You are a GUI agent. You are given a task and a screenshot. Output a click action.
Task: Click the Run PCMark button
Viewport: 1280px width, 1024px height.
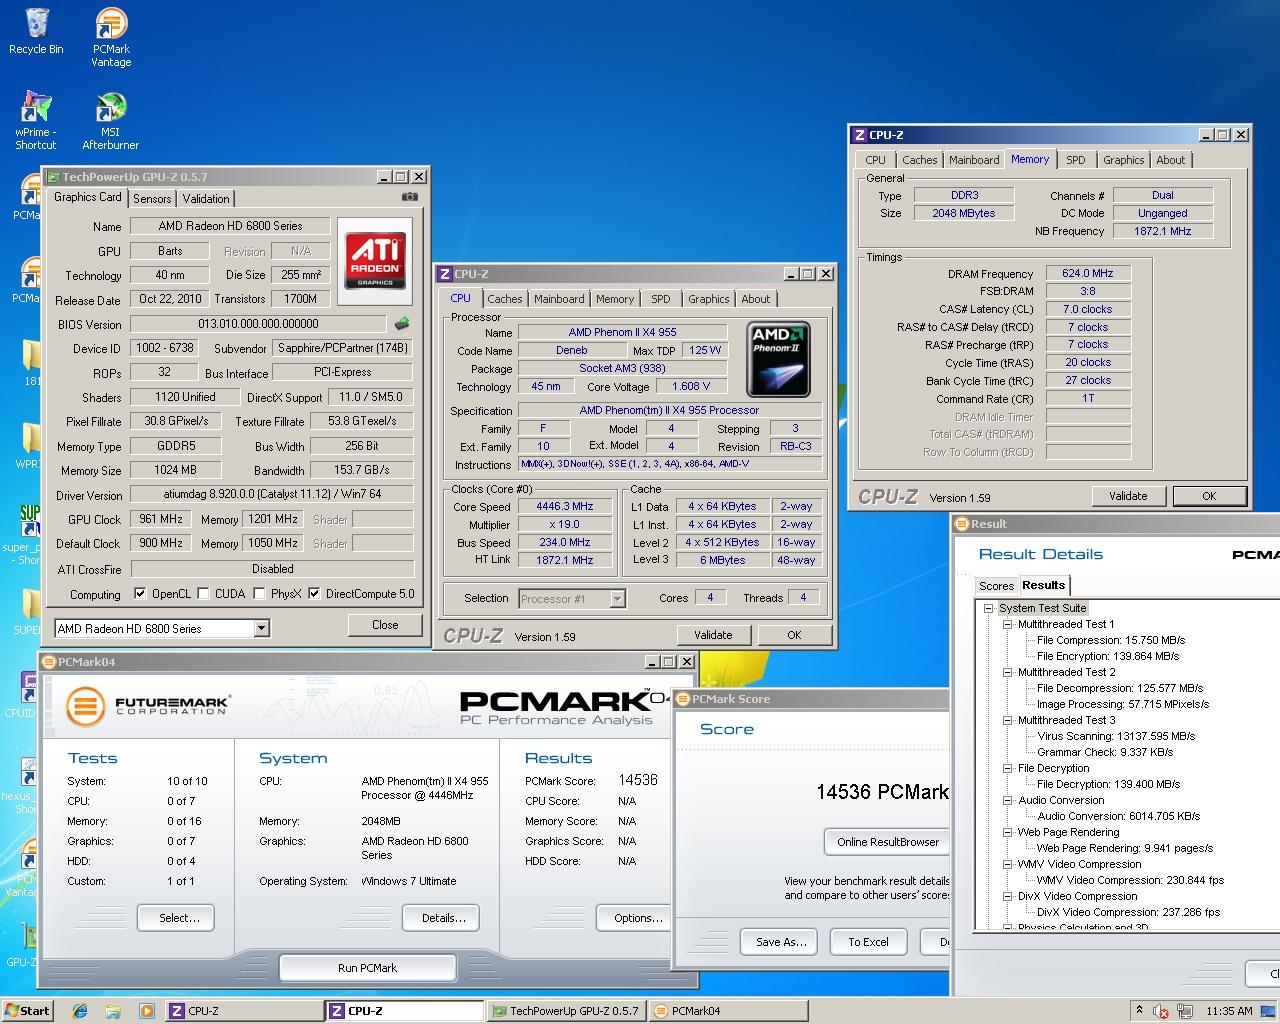tap(367, 968)
